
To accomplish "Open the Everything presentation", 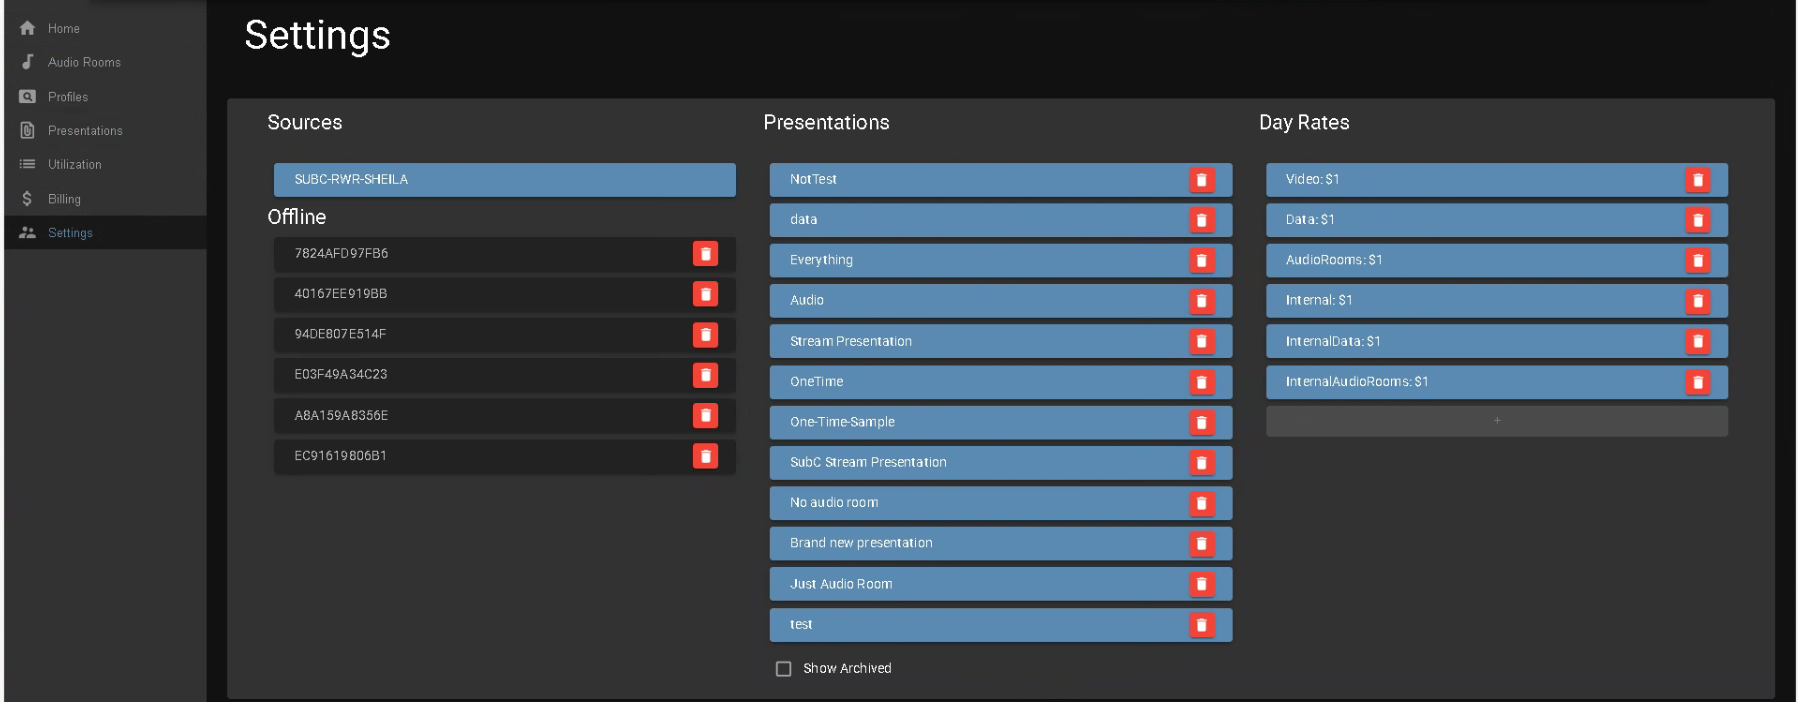I will coord(970,260).
